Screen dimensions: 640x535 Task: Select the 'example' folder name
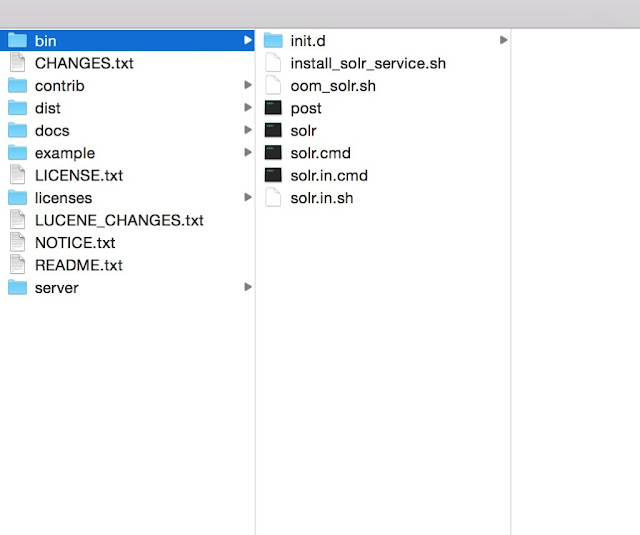pos(65,153)
